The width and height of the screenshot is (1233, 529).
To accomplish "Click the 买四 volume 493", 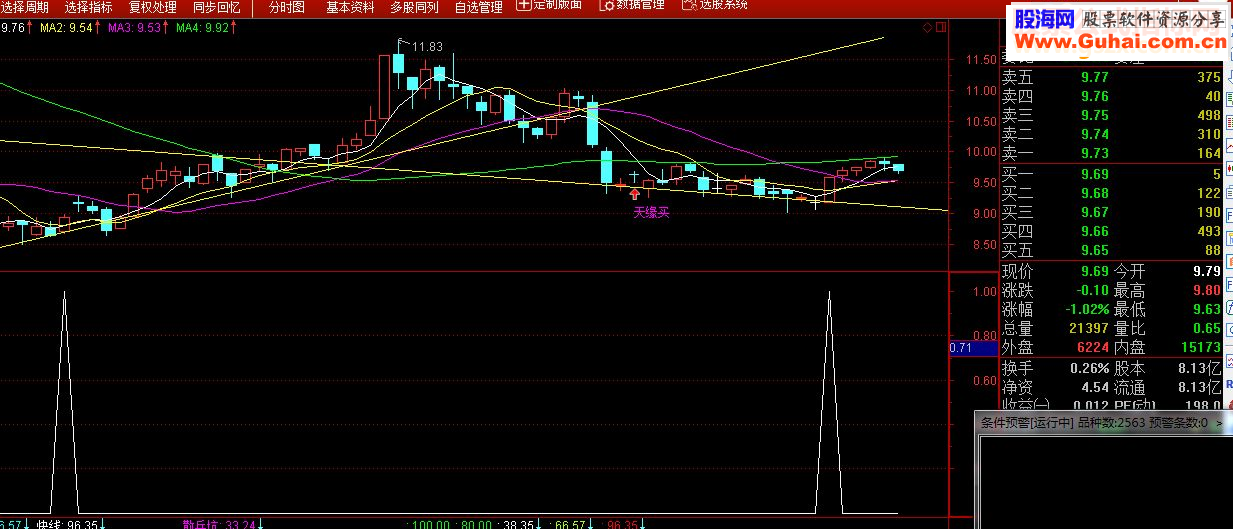I will [1208, 231].
